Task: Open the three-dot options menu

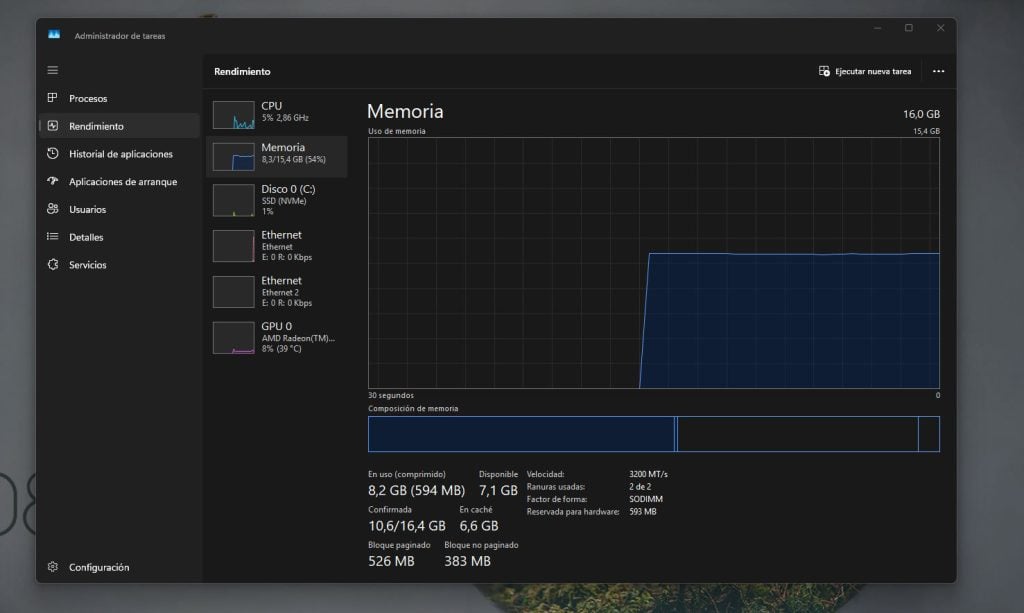Action: (938, 70)
